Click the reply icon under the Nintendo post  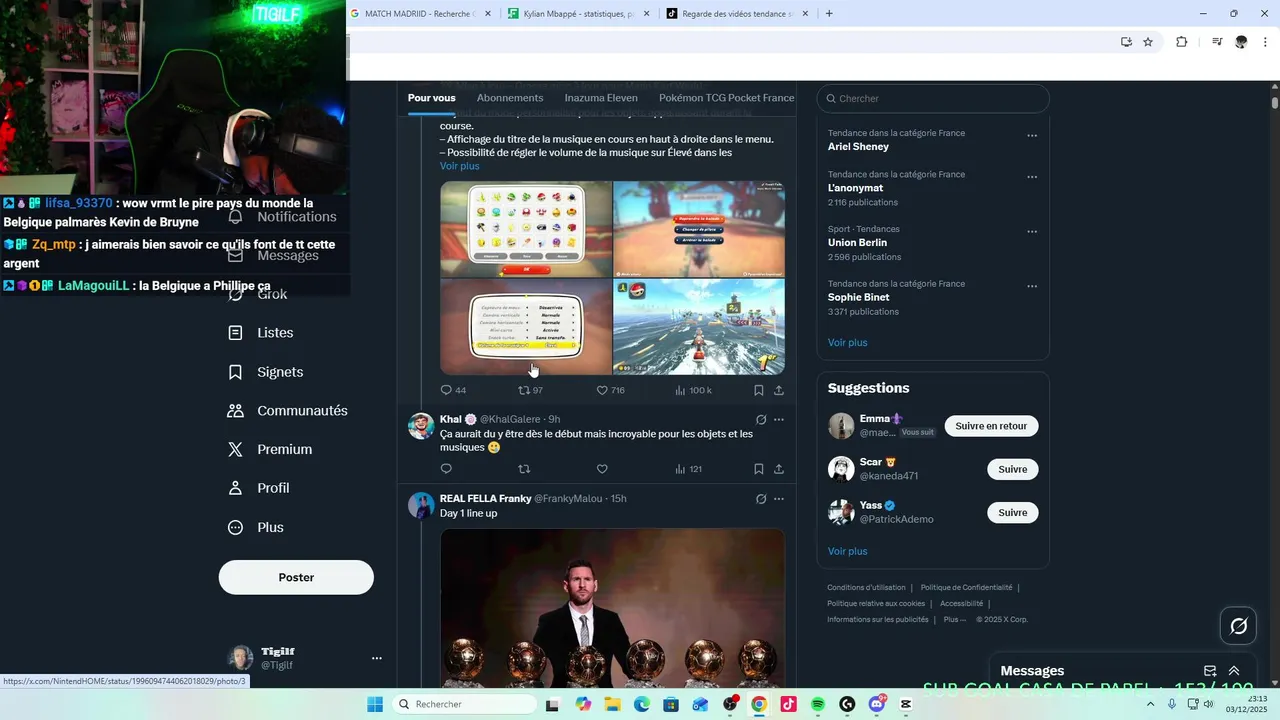click(x=446, y=390)
